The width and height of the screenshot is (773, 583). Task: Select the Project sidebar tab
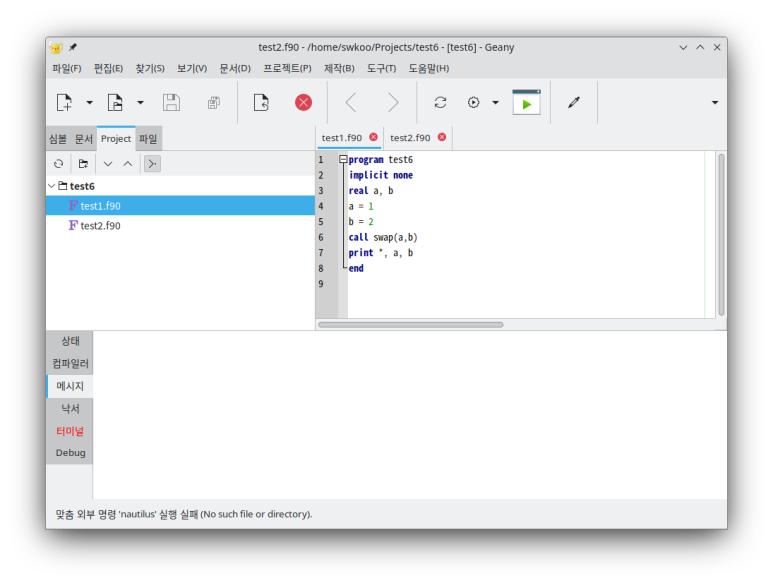[116, 139]
